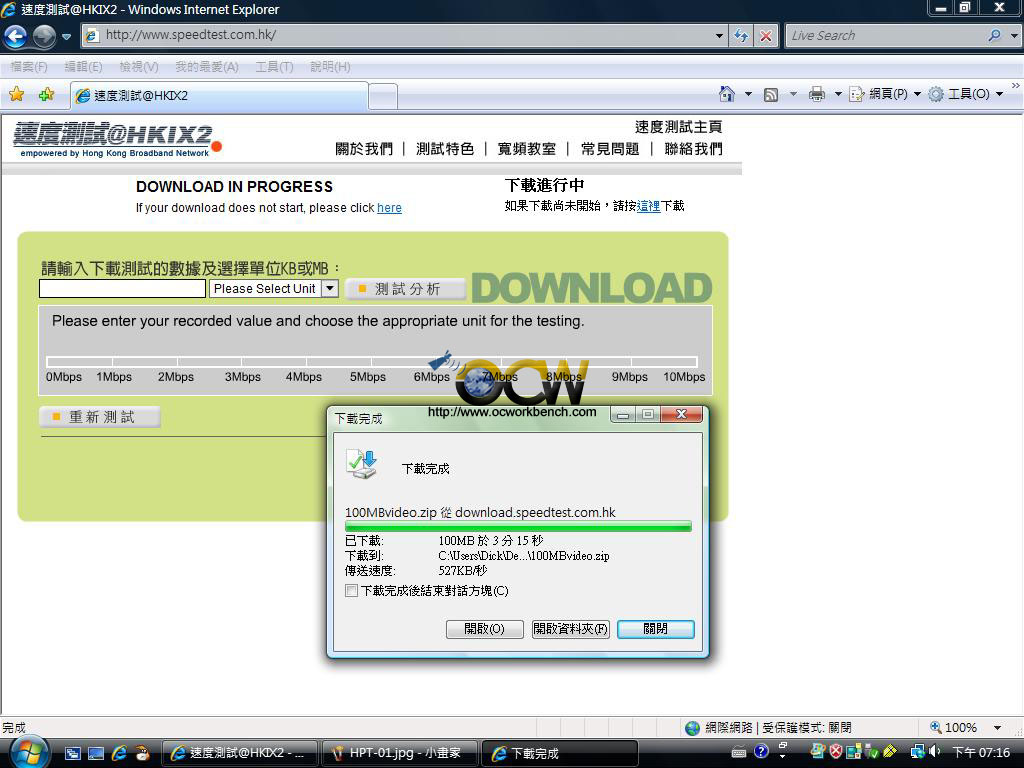1024x768 pixels.
Task: Open the 常見問題 navigation link
Action: tap(610, 149)
